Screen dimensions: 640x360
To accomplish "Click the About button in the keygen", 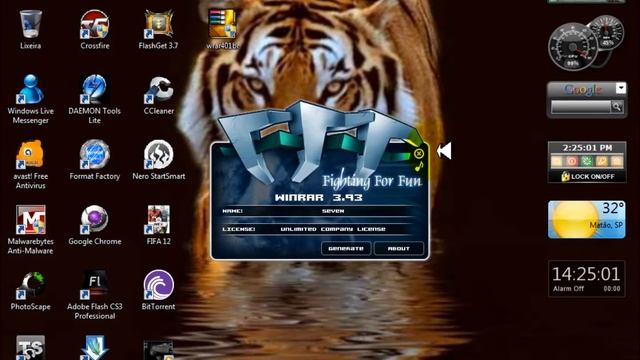I will pyautogui.click(x=399, y=249).
